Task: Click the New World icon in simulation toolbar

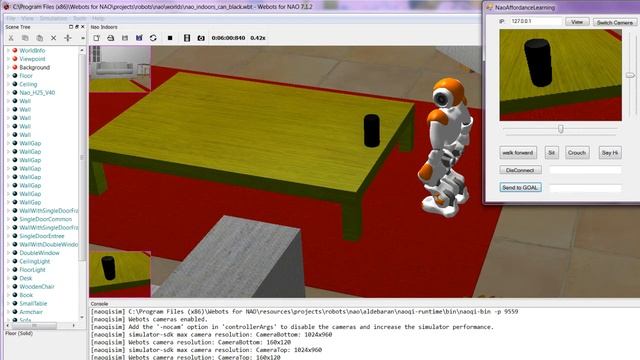Action: point(96,38)
